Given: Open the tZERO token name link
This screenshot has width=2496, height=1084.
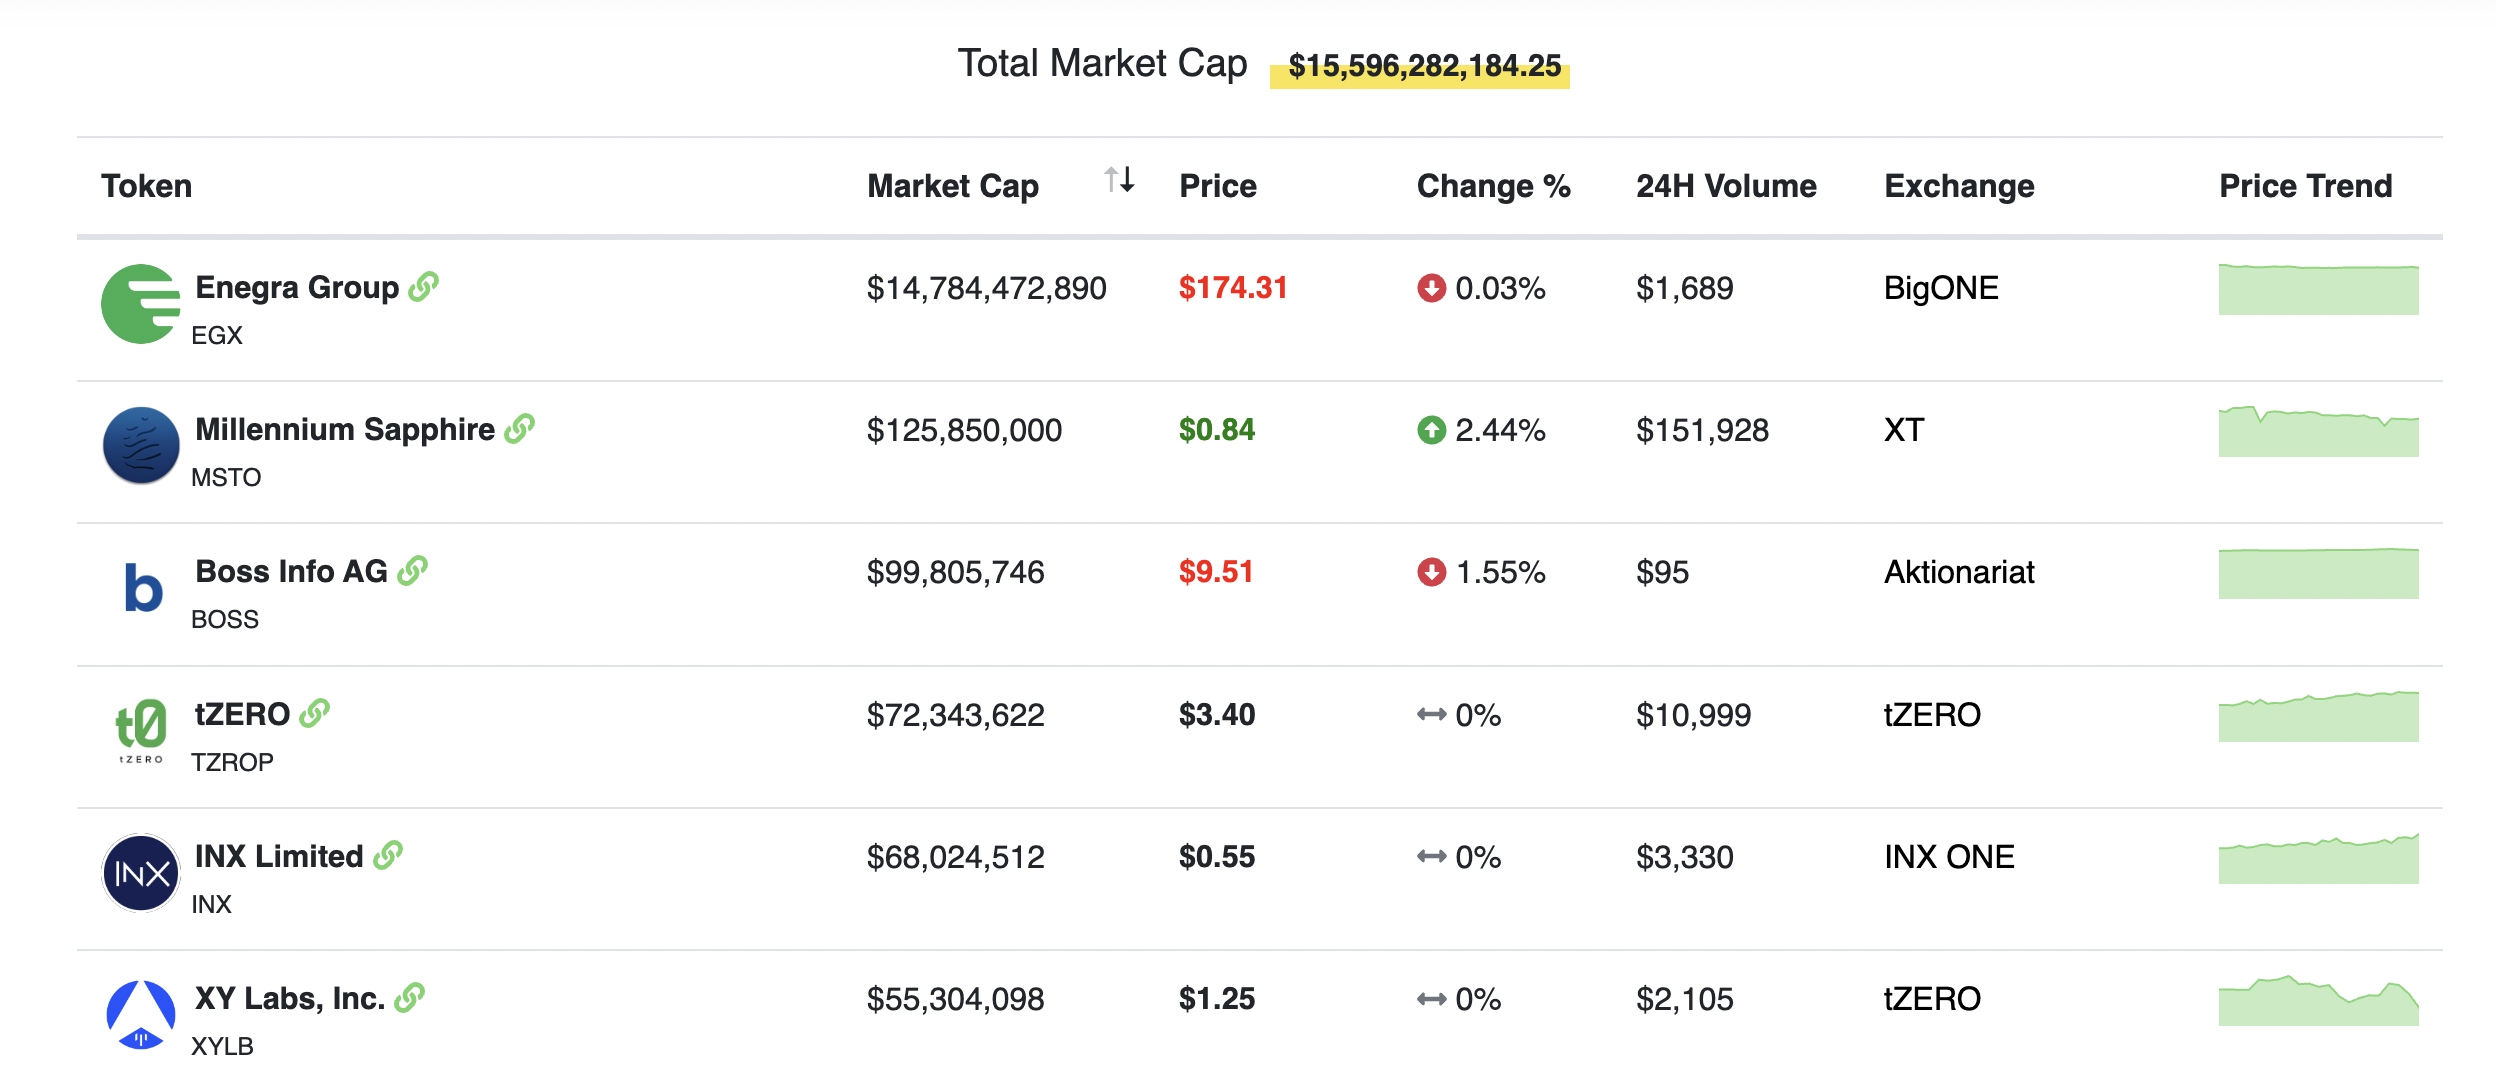Looking at the screenshot, I should (242, 714).
